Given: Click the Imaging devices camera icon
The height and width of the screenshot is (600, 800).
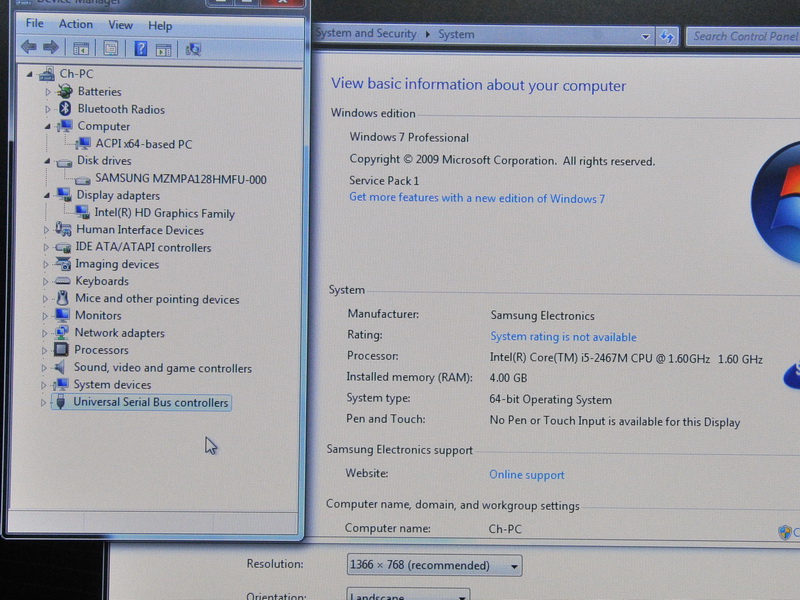Looking at the screenshot, I should [63, 264].
